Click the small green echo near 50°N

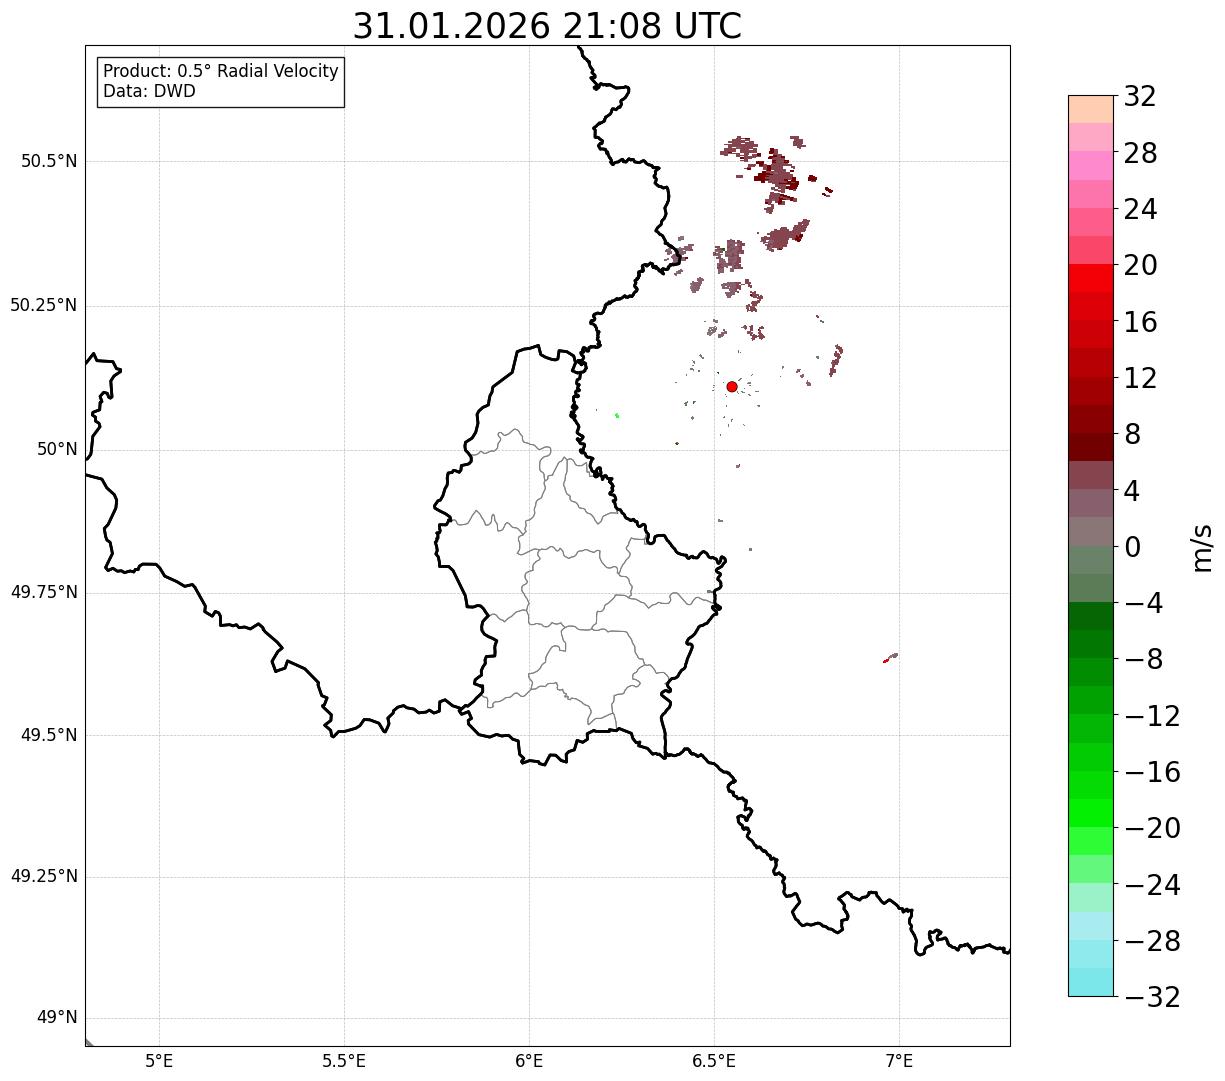click(x=617, y=415)
